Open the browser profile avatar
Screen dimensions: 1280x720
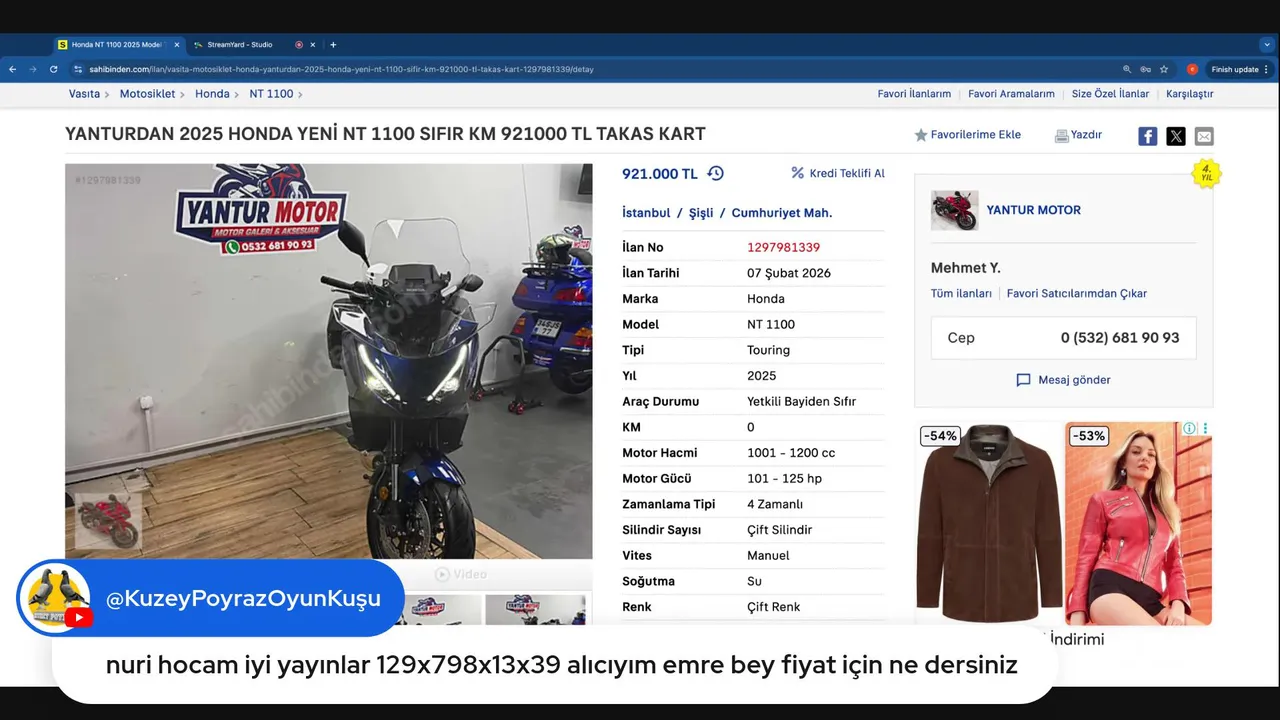click(x=1192, y=69)
